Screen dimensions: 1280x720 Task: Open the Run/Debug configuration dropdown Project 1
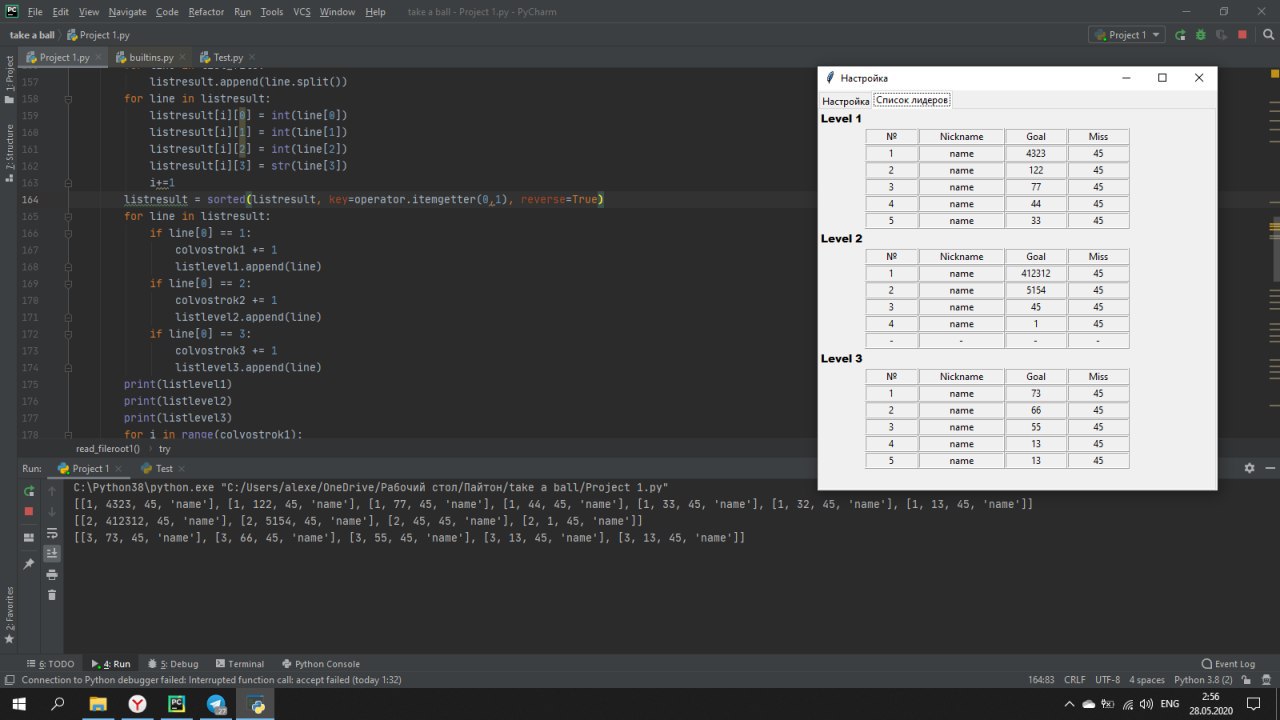[1127, 35]
